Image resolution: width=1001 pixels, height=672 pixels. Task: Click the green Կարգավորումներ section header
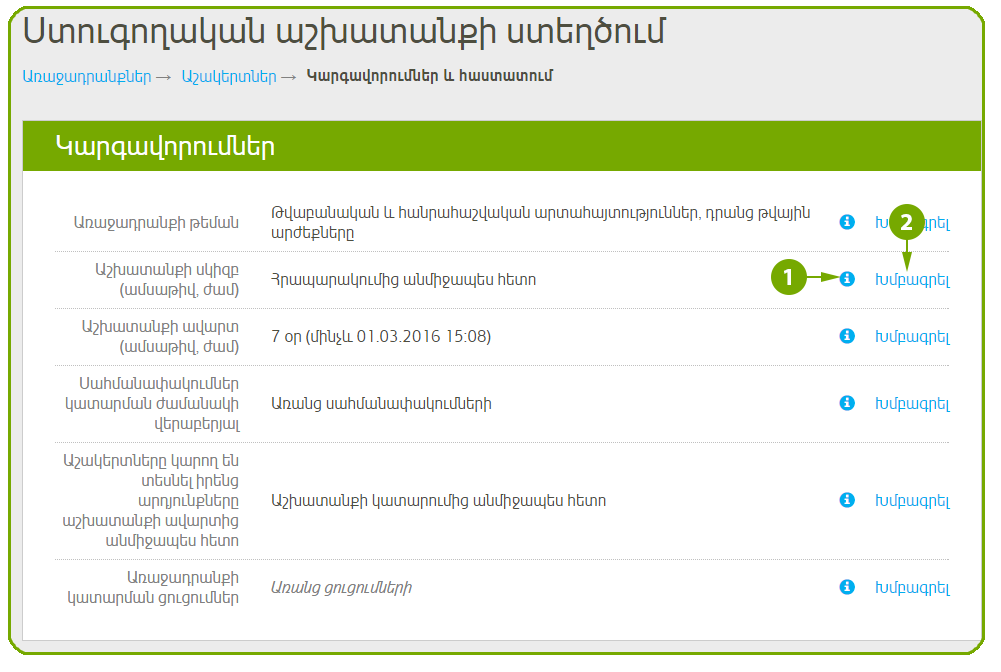(501, 147)
